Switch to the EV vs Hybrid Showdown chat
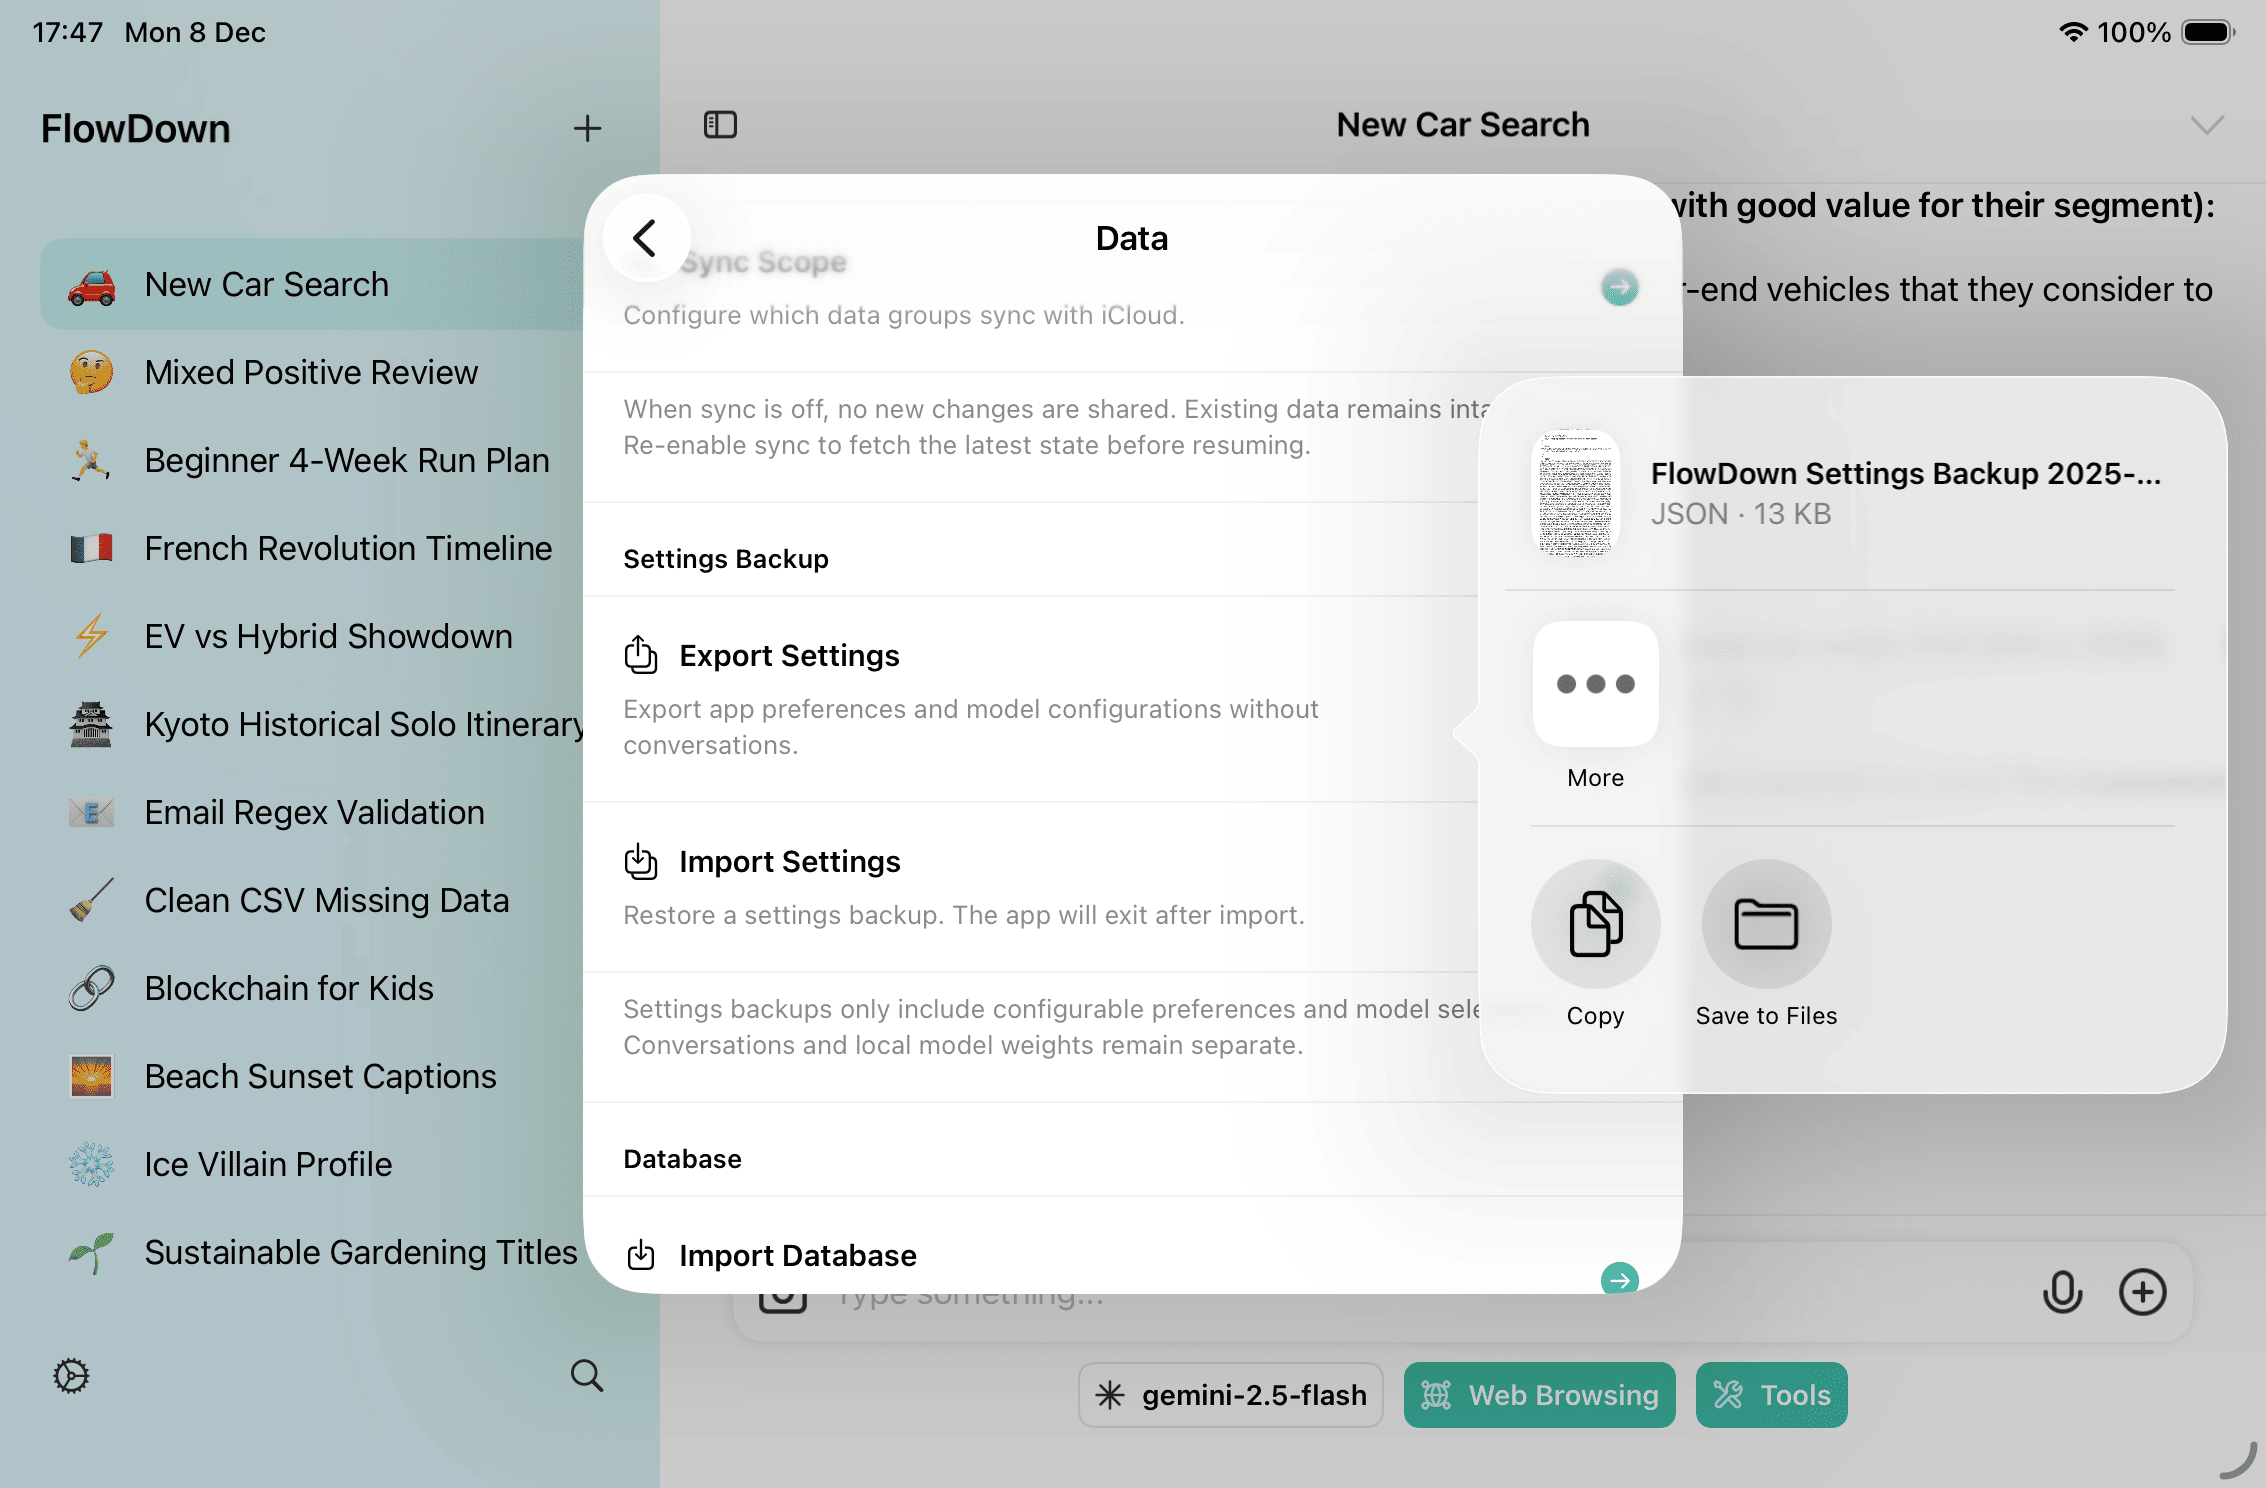The height and width of the screenshot is (1488, 2266). point(328,636)
